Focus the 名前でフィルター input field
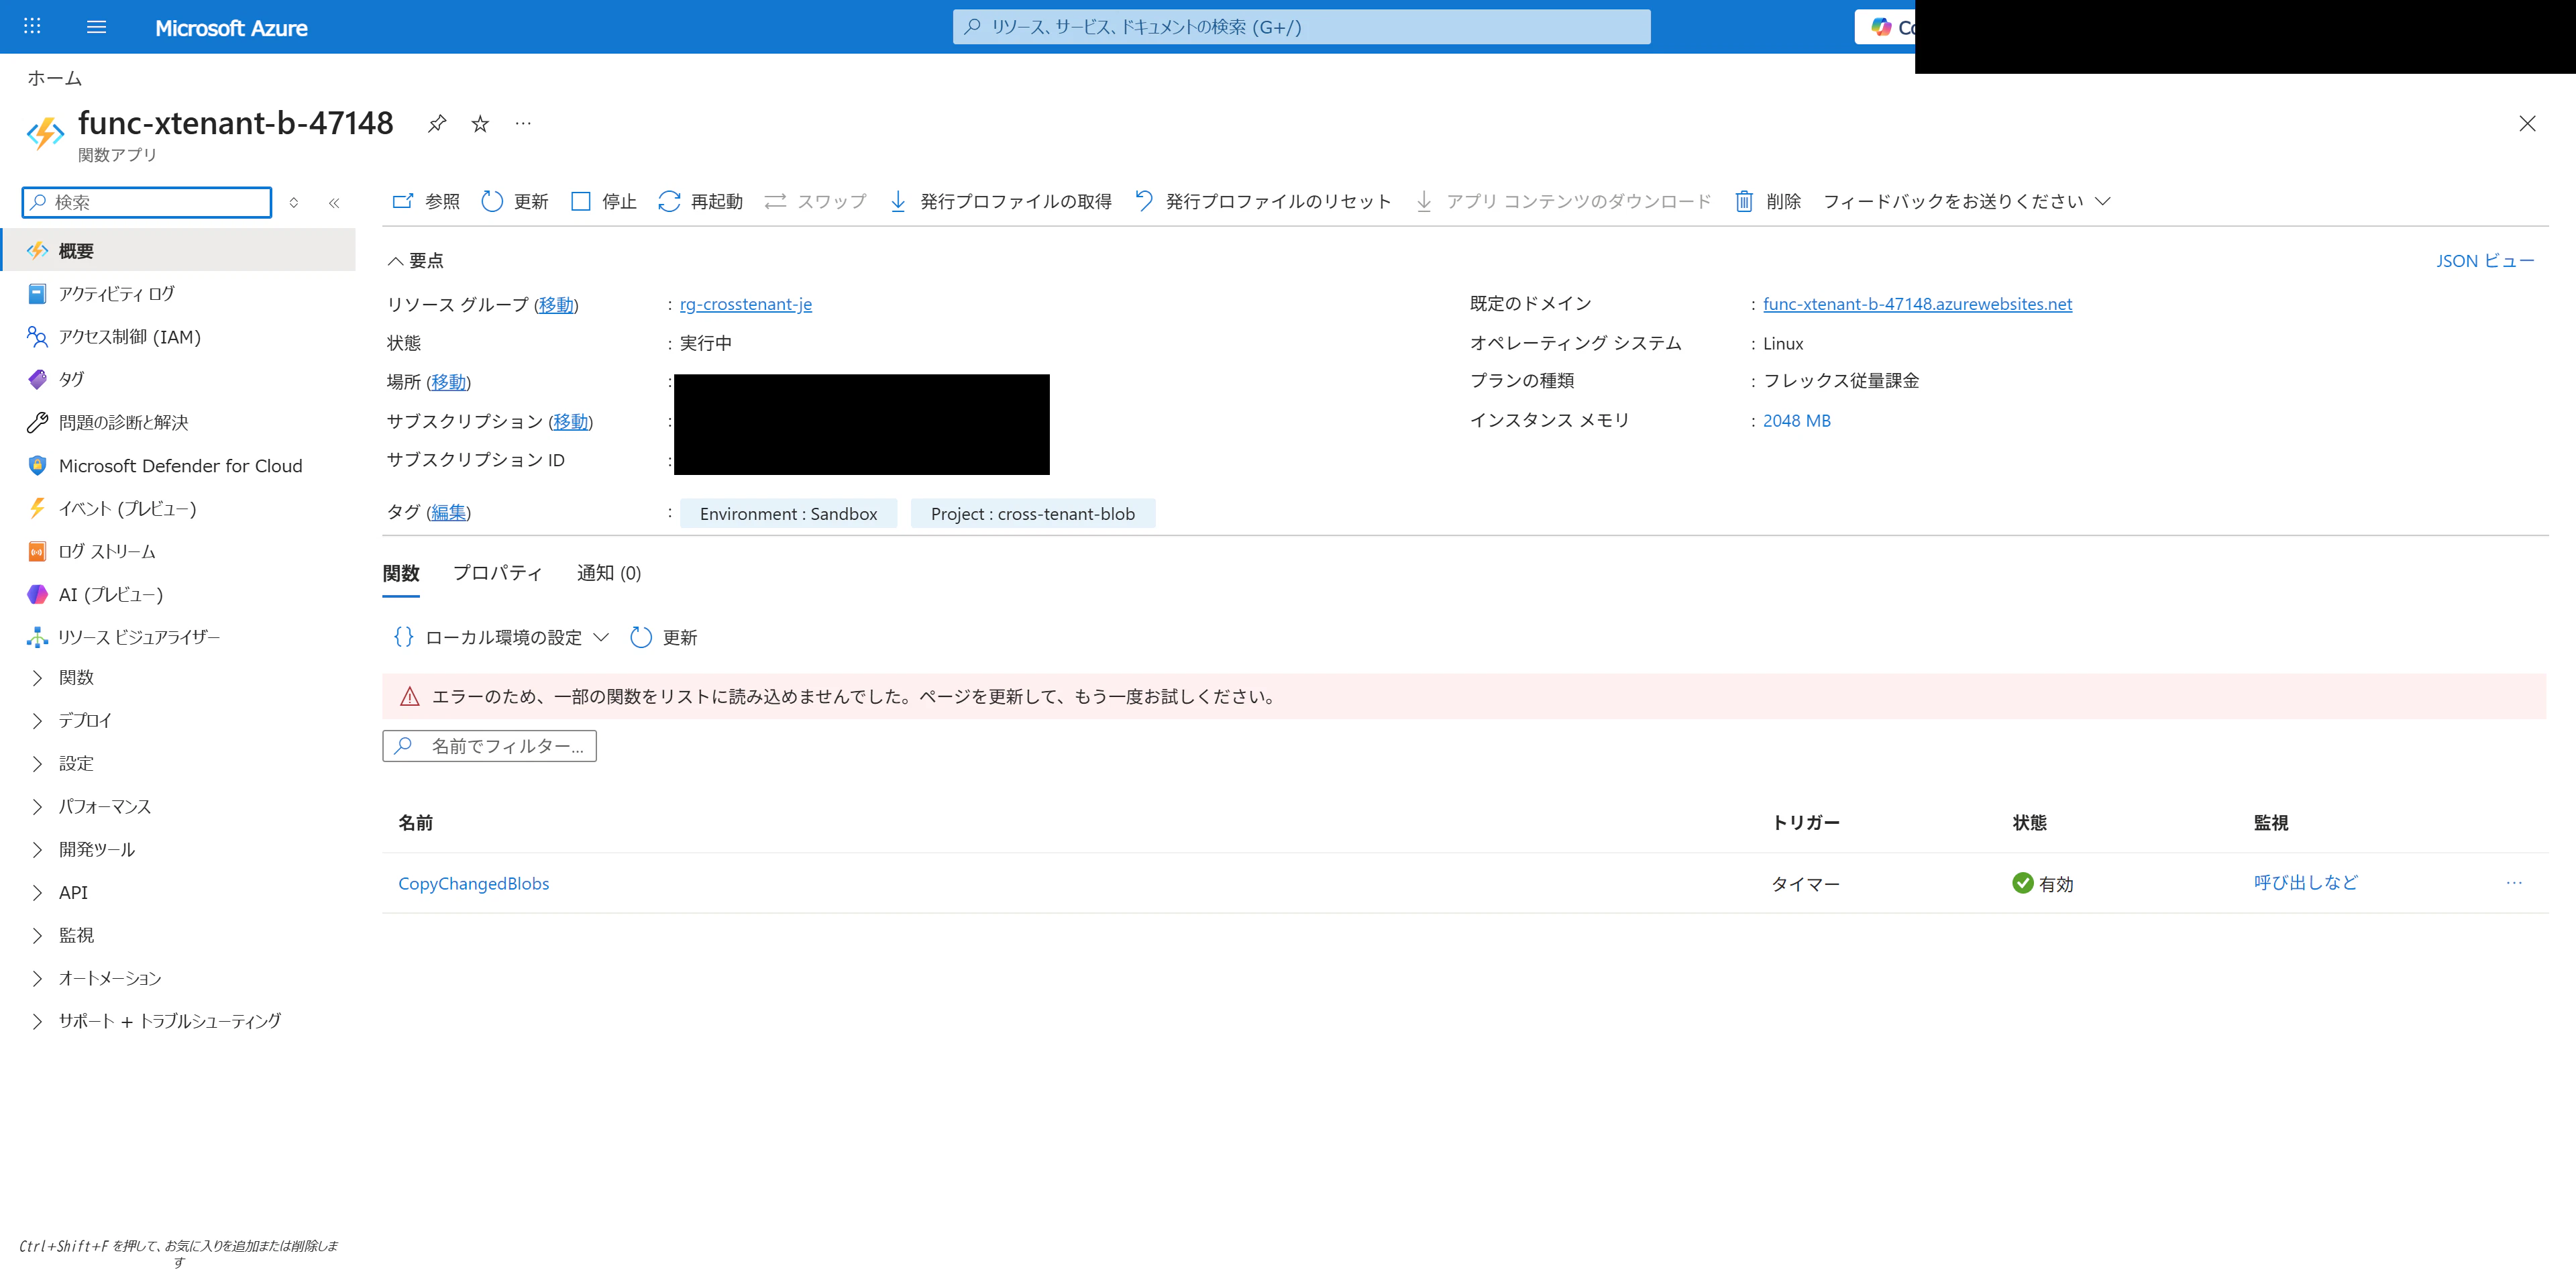 point(489,746)
